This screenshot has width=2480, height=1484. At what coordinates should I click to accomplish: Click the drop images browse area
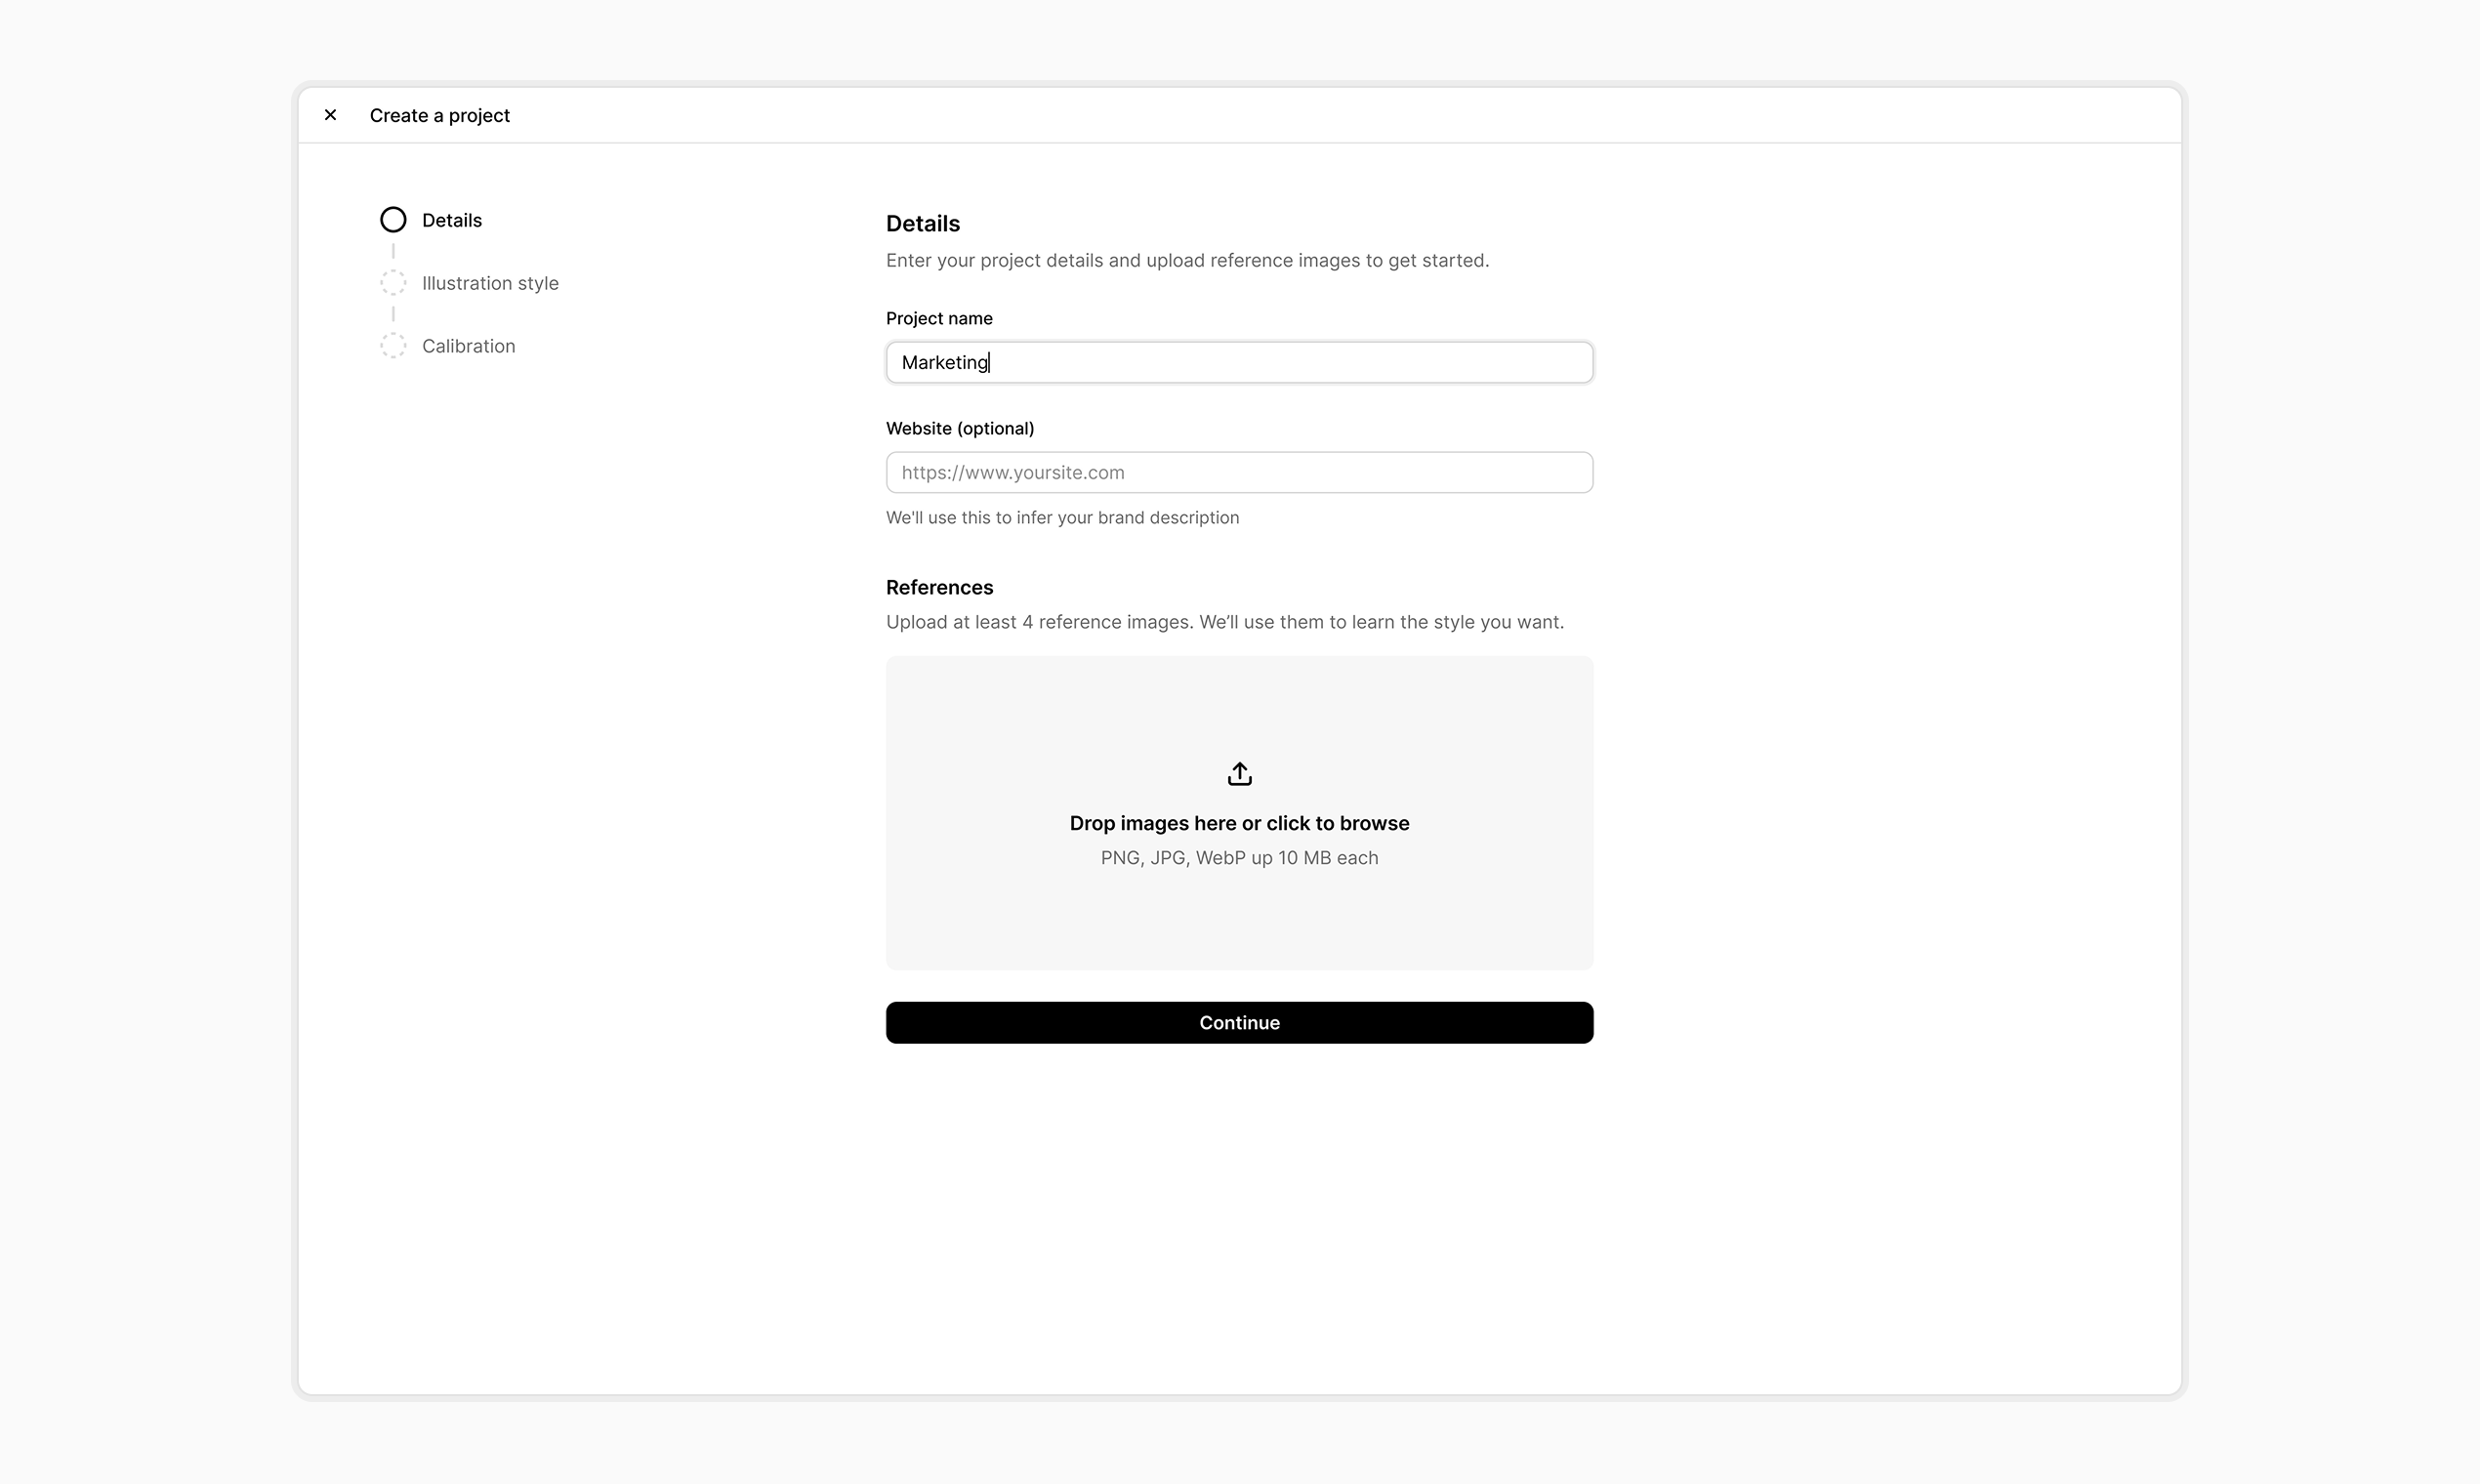tap(1239, 822)
